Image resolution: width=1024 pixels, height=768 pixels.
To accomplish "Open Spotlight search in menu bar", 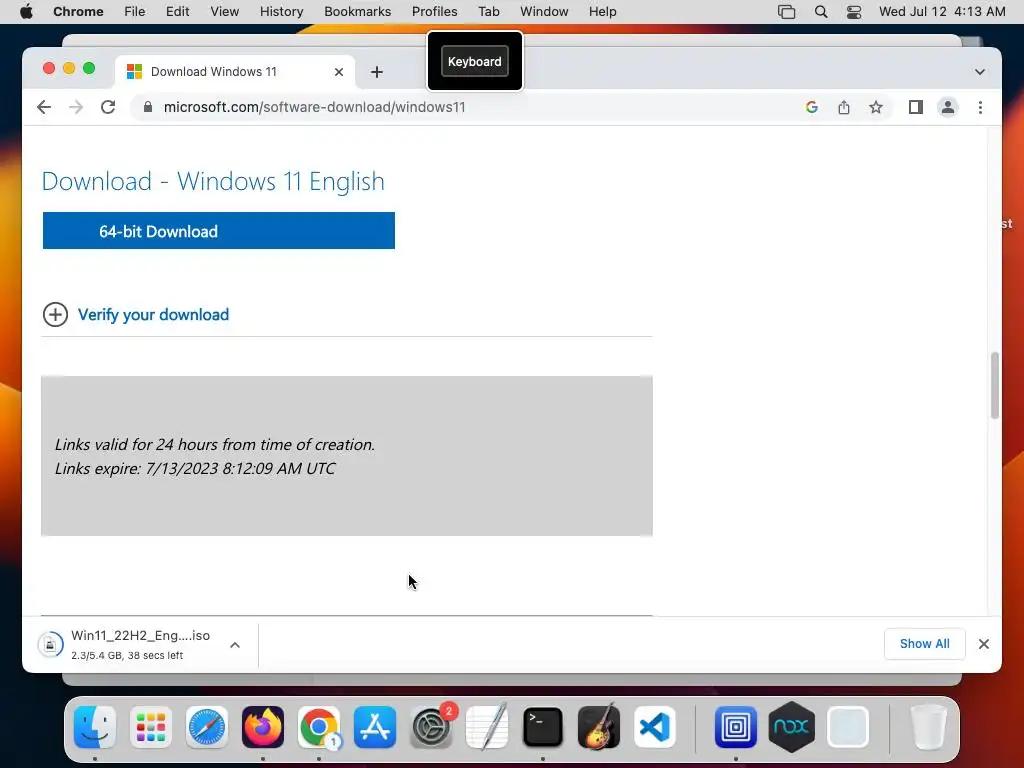I will (x=821, y=12).
